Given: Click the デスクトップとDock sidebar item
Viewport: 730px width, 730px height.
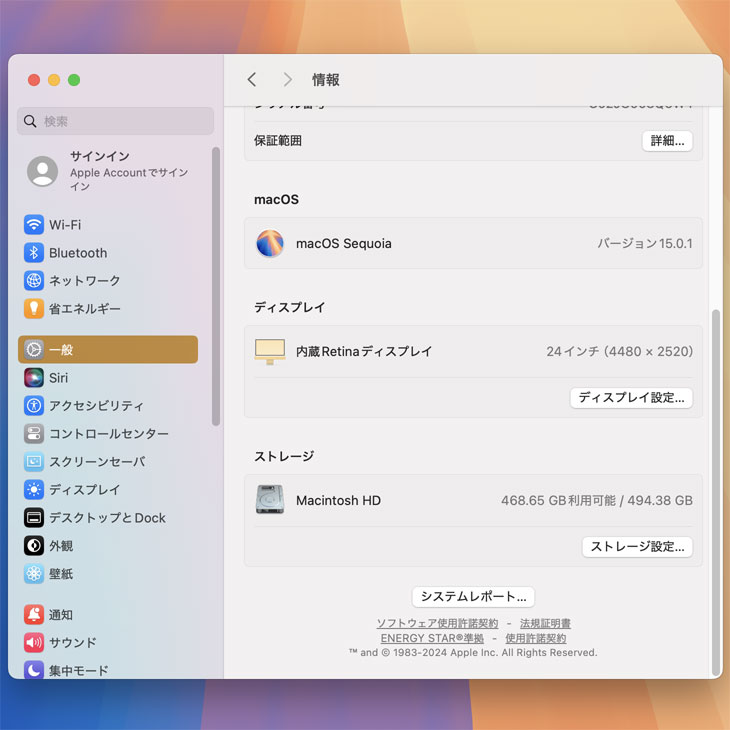Looking at the screenshot, I should 107,518.
